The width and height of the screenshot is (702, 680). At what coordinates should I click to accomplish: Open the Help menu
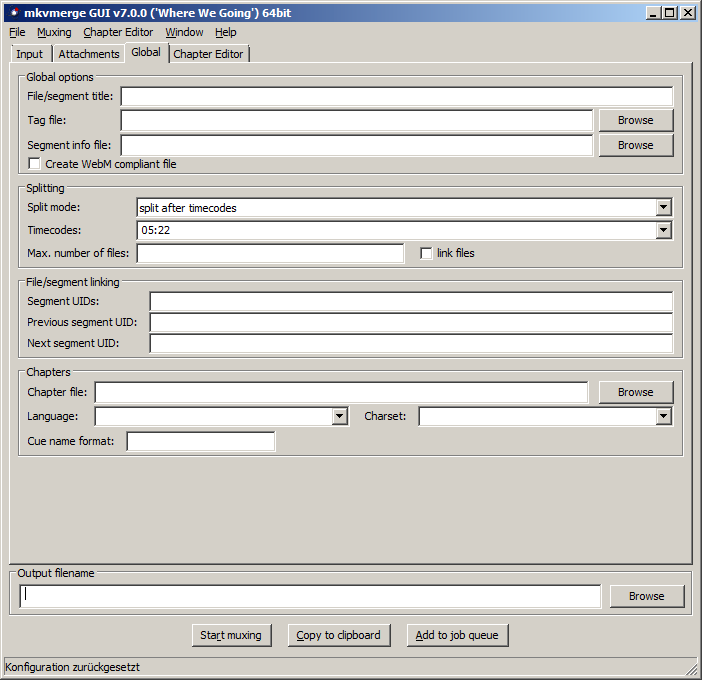click(226, 32)
